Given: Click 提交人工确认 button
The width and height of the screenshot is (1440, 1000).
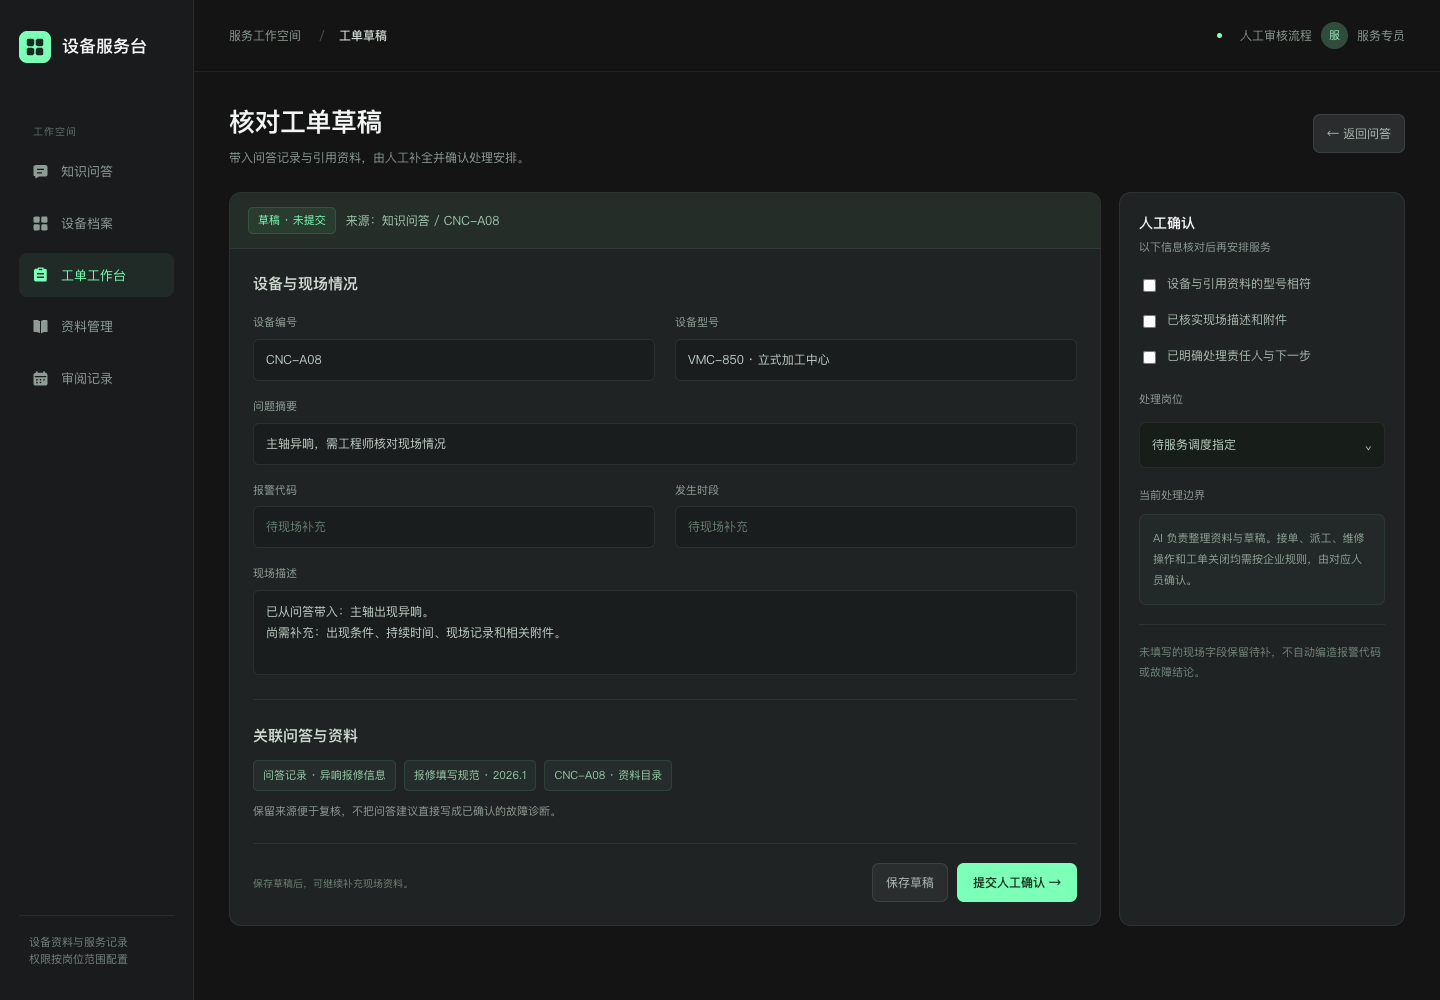Looking at the screenshot, I should click(x=1017, y=883).
